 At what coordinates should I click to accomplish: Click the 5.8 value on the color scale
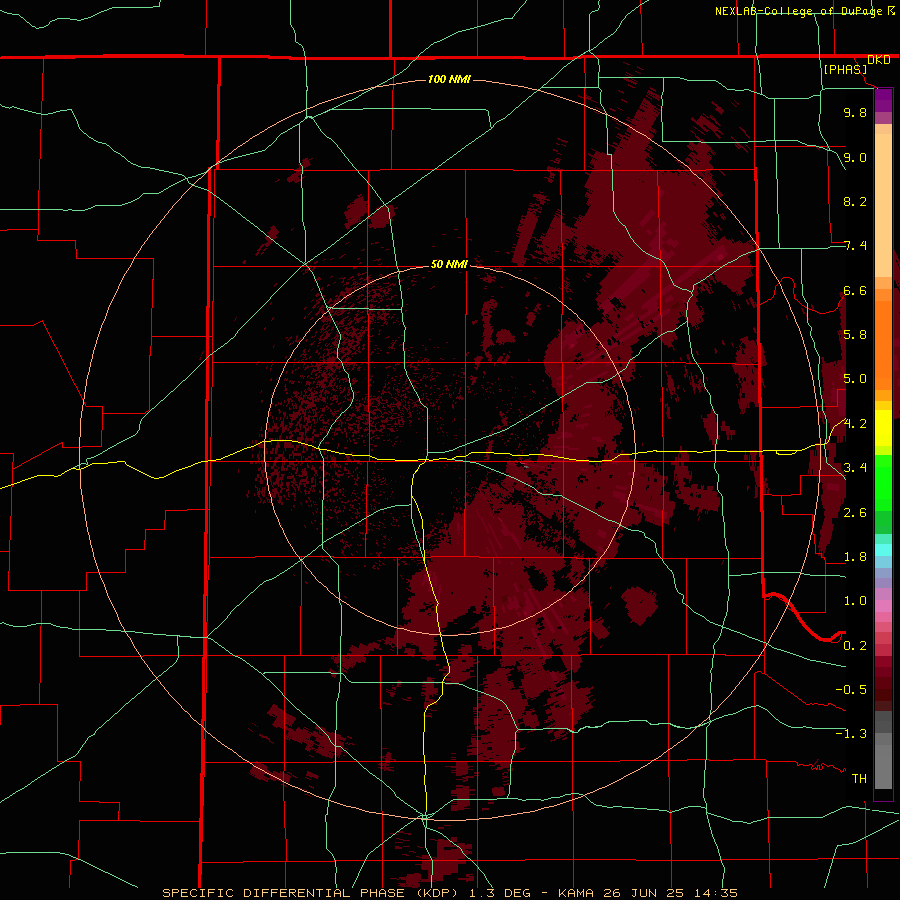pos(855,335)
